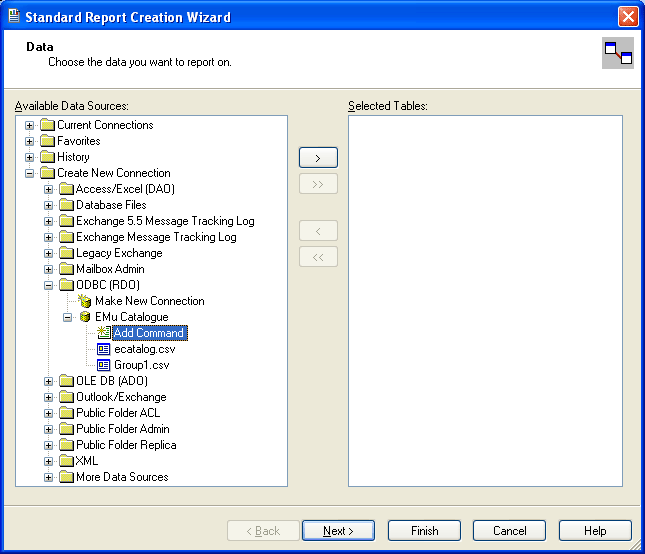Select Exchange Message Tracking Log item

pyautogui.click(x=156, y=237)
